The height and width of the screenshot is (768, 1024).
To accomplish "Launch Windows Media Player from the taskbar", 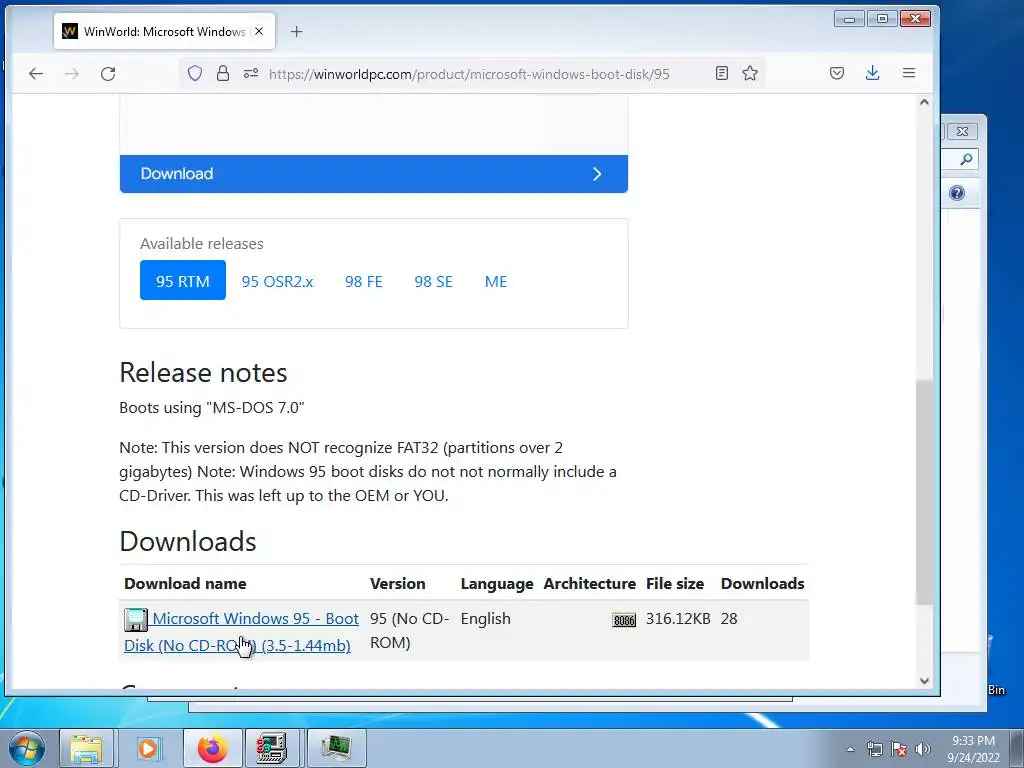I will [x=148, y=748].
